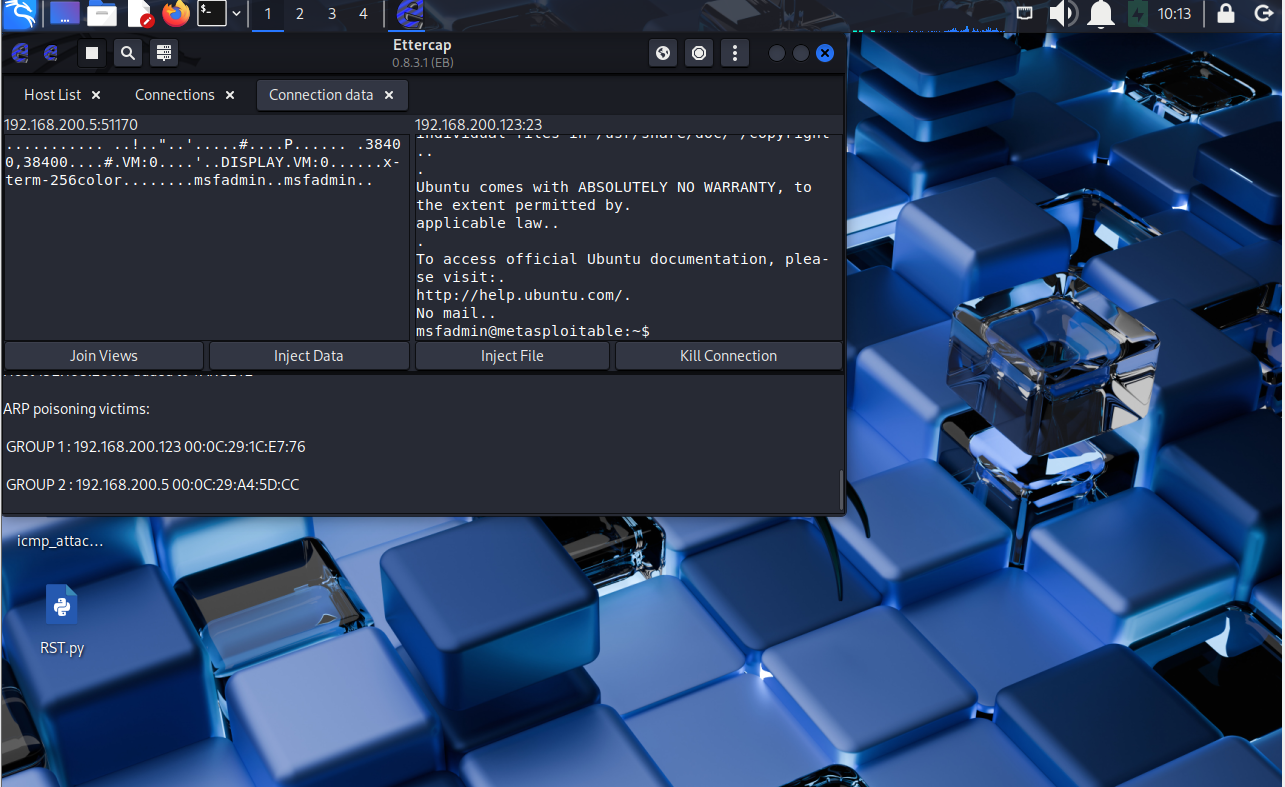This screenshot has width=1285, height=787.
Task: Click the lock screen padlock icon
Action: coord(1226,14)
